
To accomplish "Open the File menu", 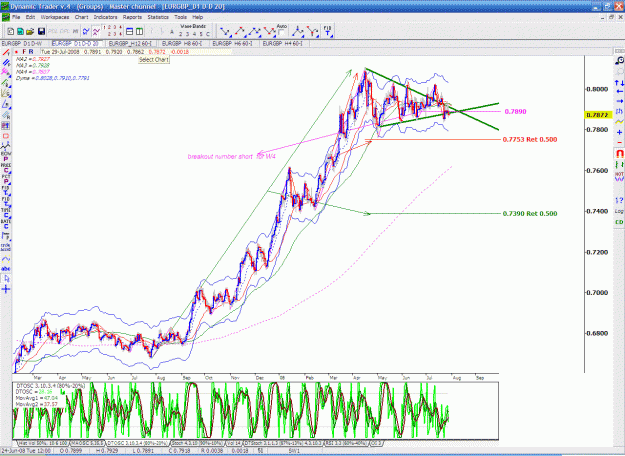I will click(x=16, y=17).
